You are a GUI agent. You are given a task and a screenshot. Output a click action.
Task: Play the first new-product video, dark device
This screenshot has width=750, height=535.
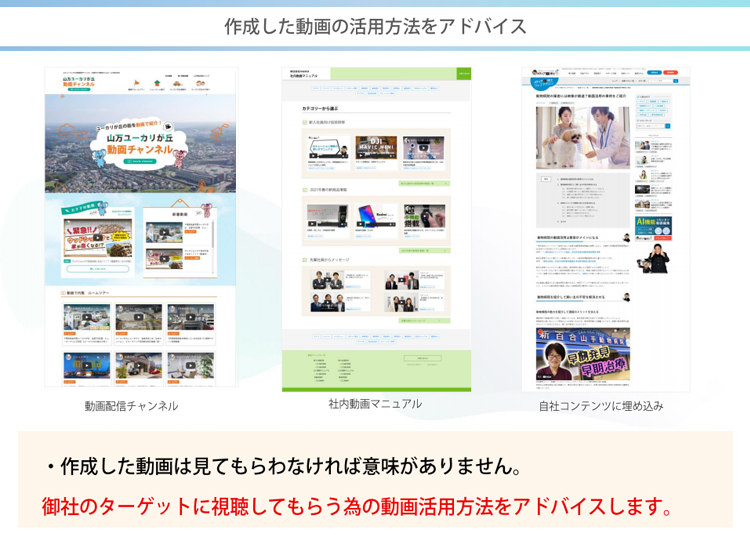(x=328, y=216)
